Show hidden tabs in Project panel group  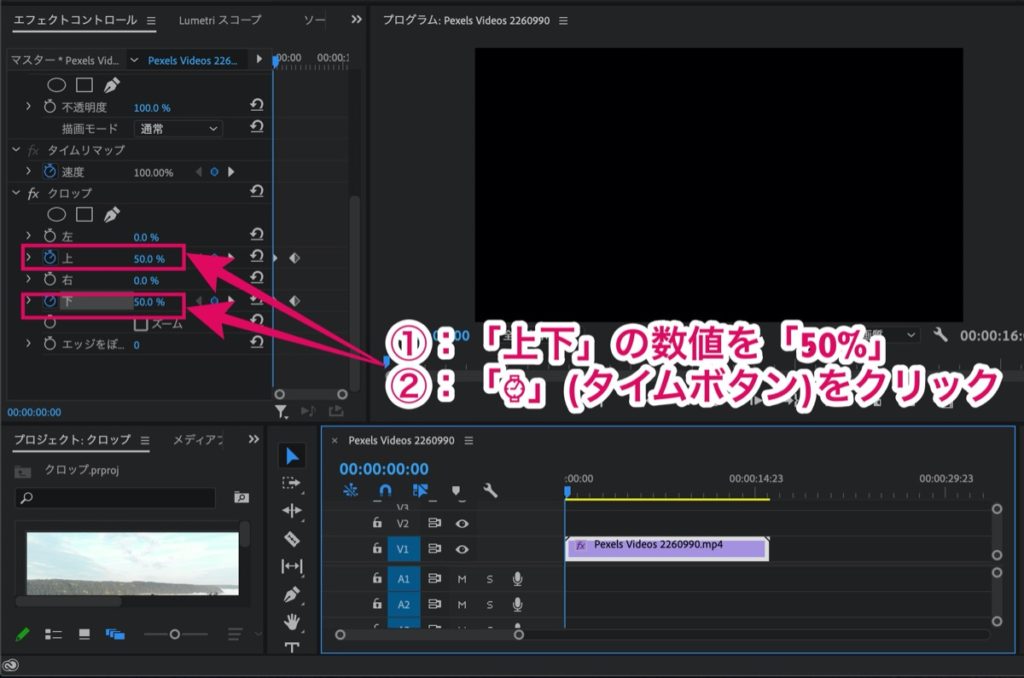pyautogui.click(x=253, y=440)
